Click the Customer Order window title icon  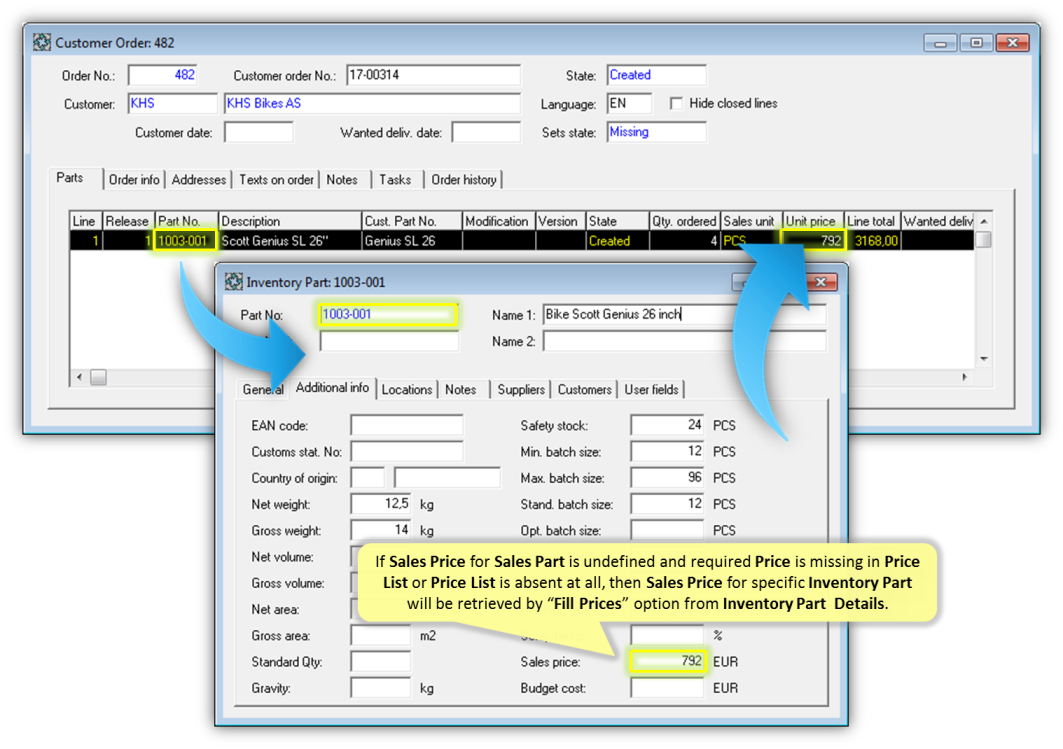(42, 43)
